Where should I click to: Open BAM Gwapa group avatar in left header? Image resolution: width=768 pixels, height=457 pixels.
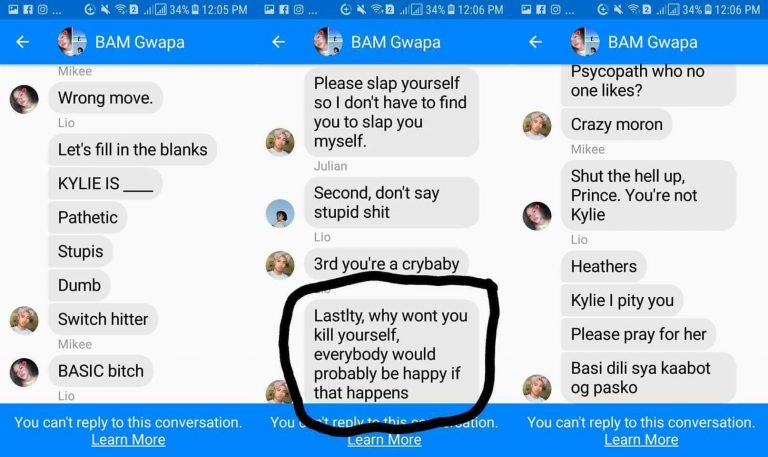tap(72, 42)
